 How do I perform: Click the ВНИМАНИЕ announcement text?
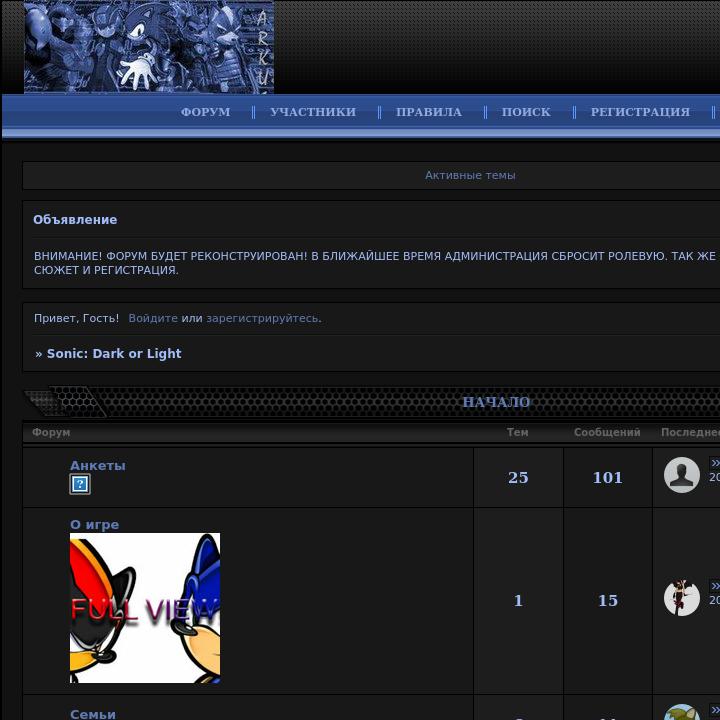[x=375, y=263]
